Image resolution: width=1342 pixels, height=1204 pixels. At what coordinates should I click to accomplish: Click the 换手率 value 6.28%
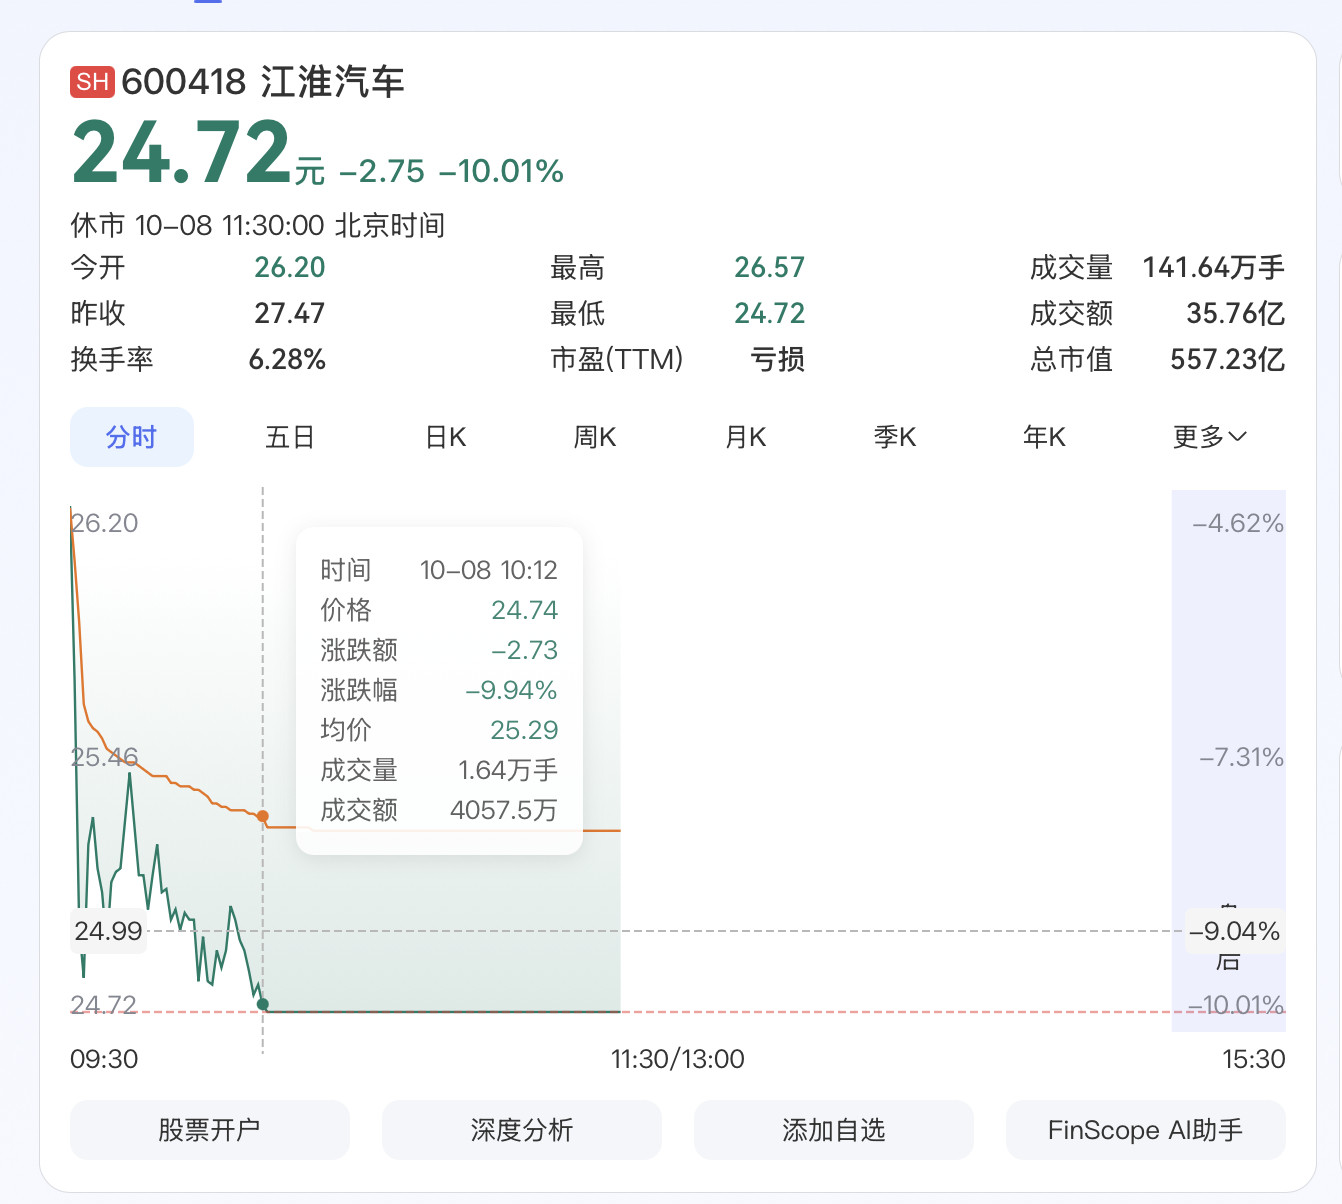tap(287, 359)
